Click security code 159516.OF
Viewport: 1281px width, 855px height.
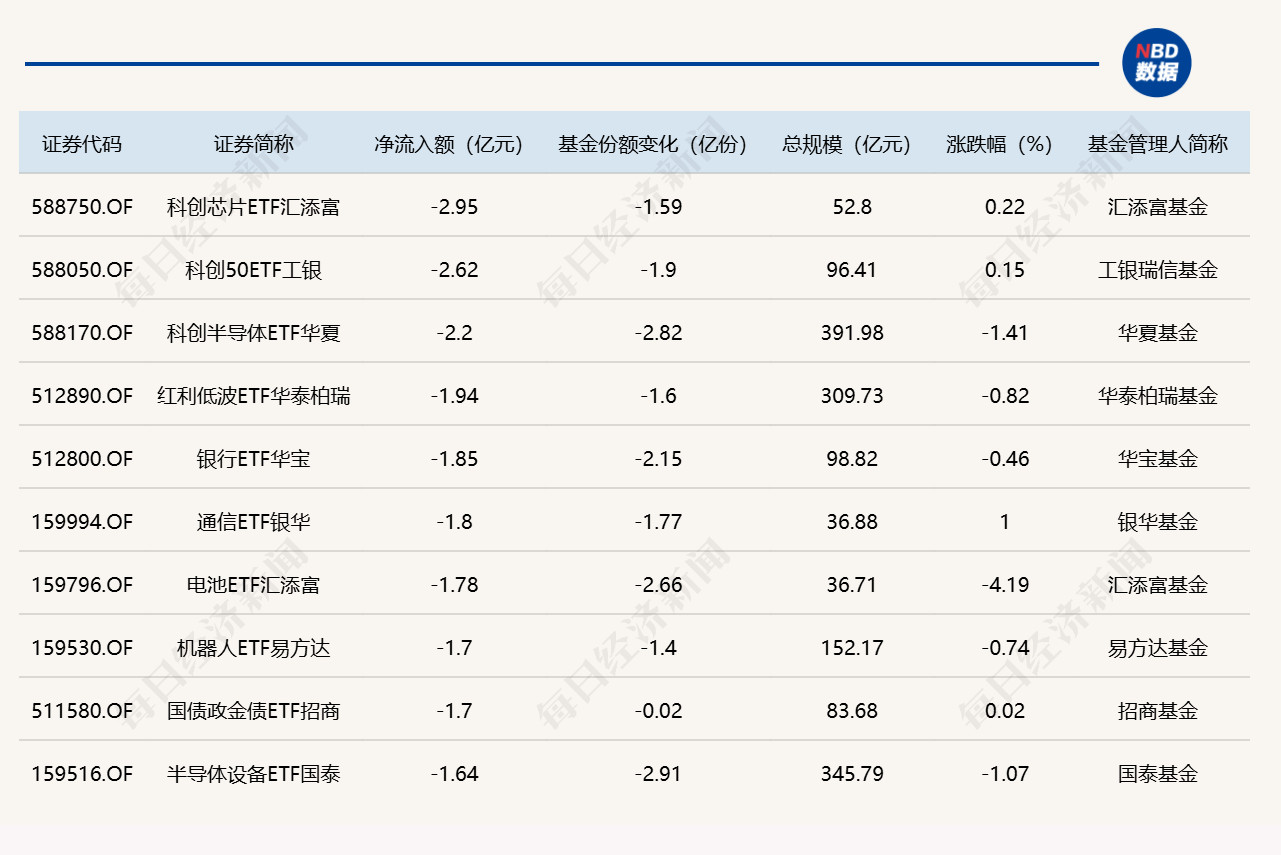click(x=82, y=774)
